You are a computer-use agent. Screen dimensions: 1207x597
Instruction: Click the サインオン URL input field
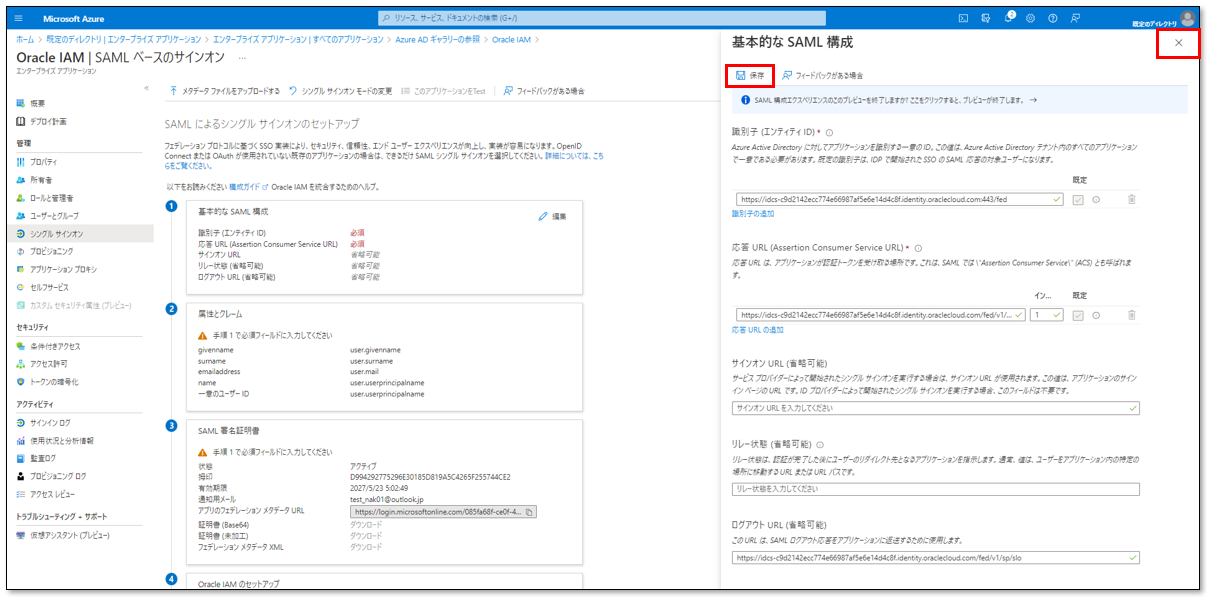point(935,408)
